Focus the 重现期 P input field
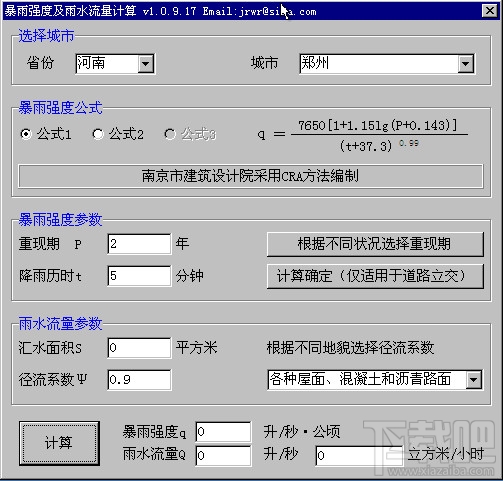Image resolution: width=503 pixels, height=481 pixels. 139,244
